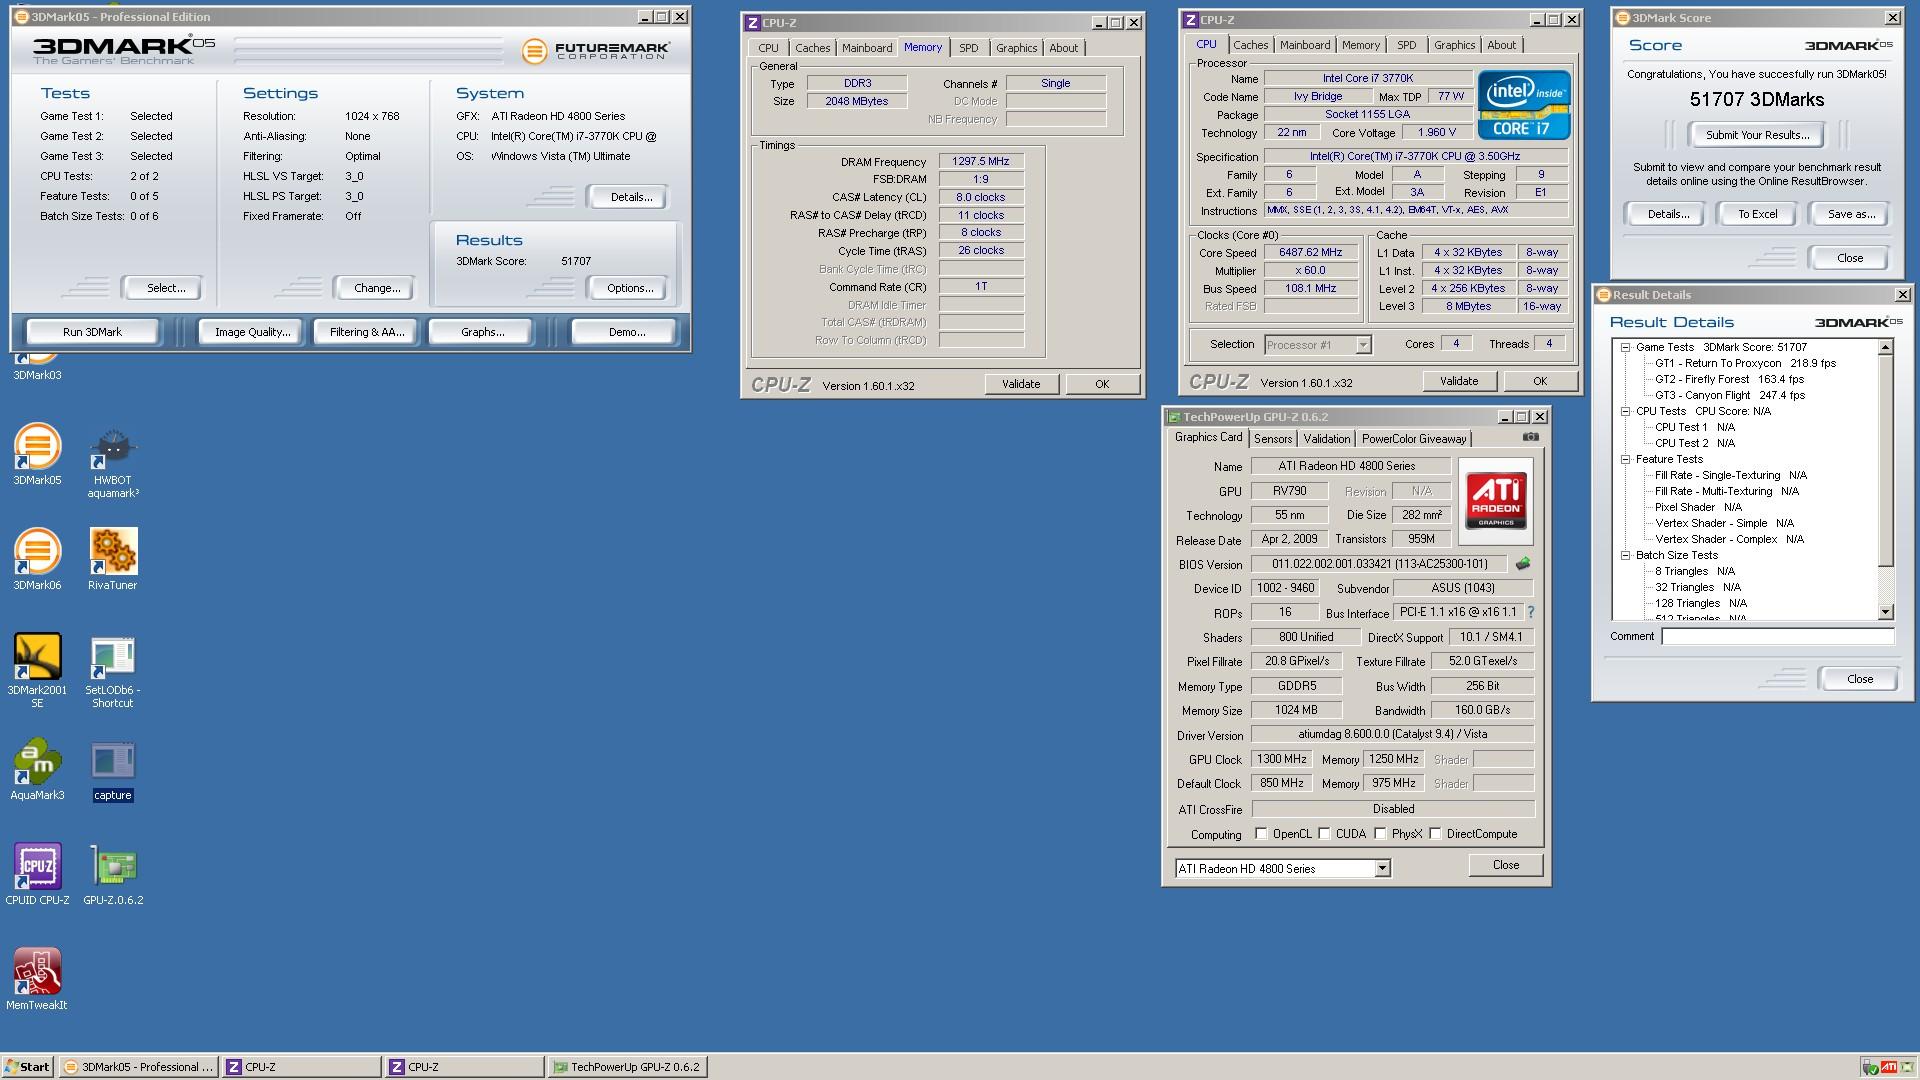Select GT2 - Firefly Forest result row
1920x1080 pixels.
point(1729,380)
